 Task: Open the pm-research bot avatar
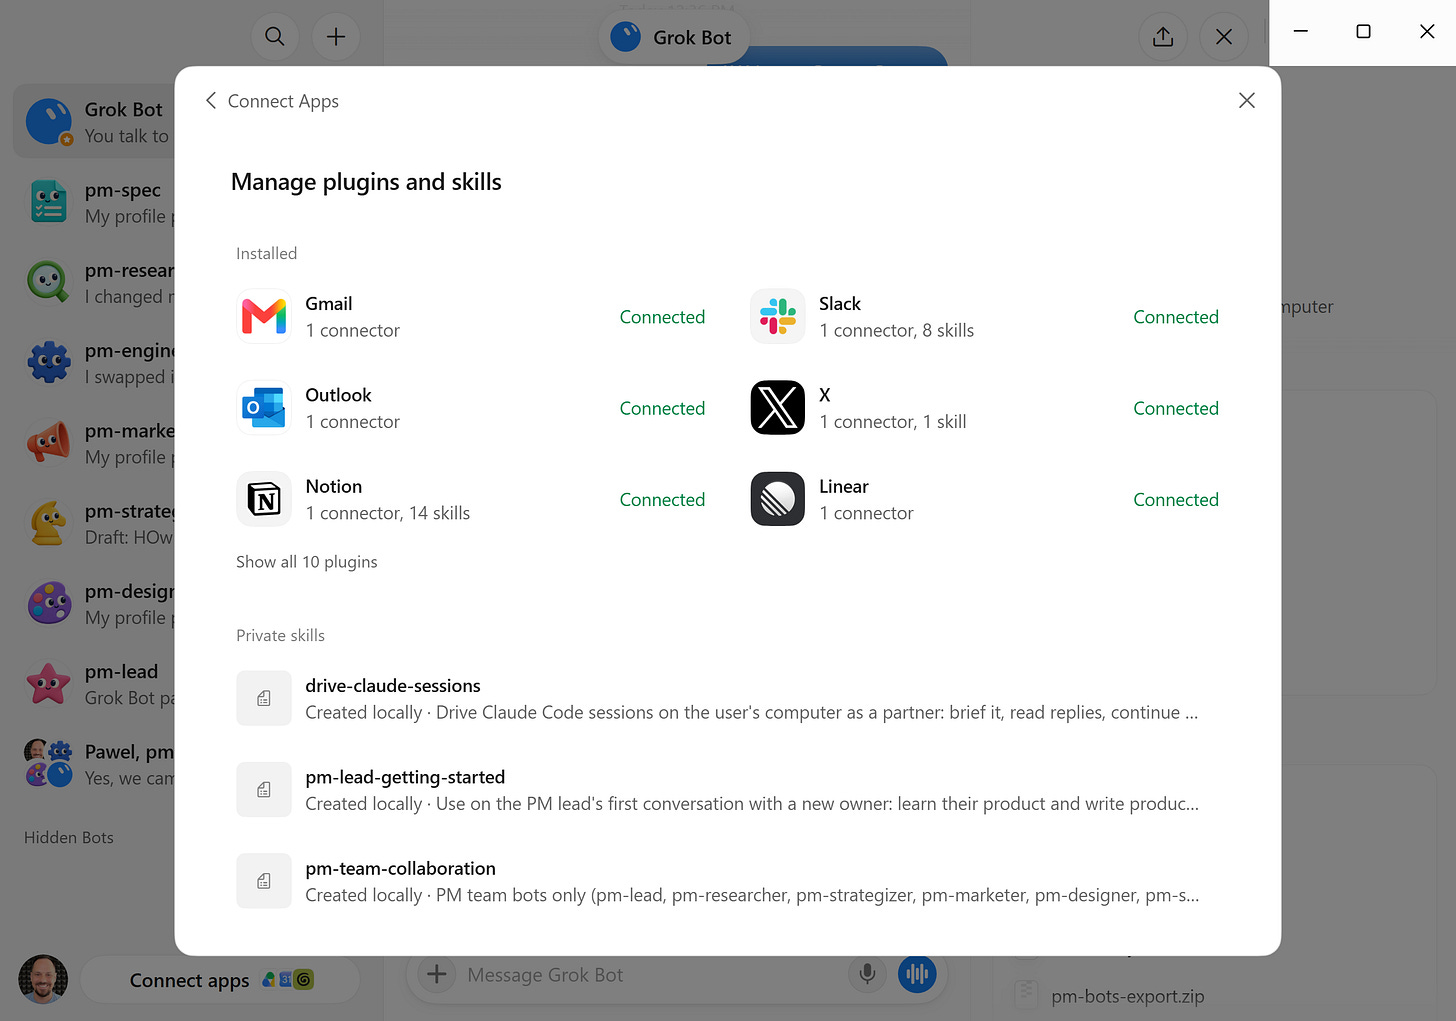(x=48, y=282)
